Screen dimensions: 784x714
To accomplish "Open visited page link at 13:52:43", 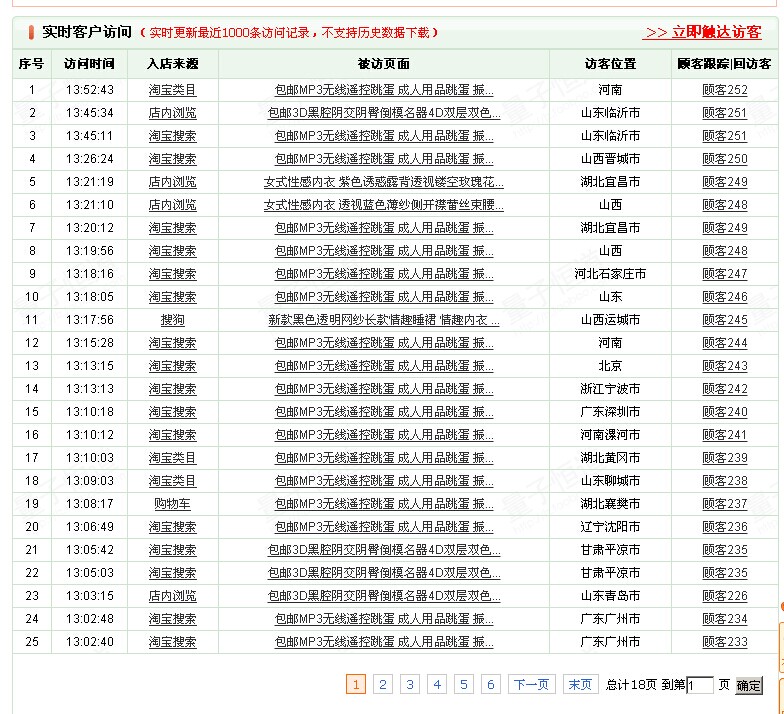I will coord(384,90).
